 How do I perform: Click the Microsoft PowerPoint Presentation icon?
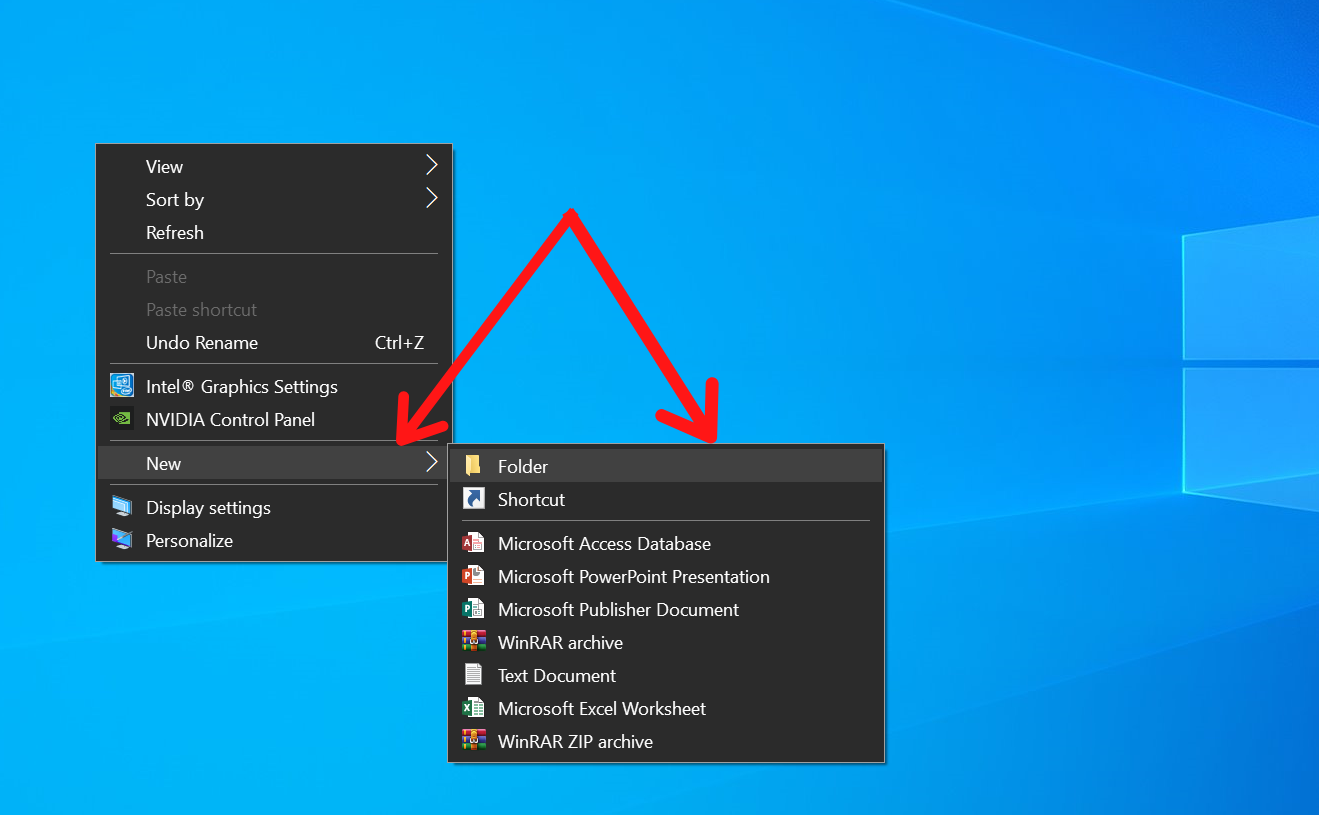click(473, 575)
